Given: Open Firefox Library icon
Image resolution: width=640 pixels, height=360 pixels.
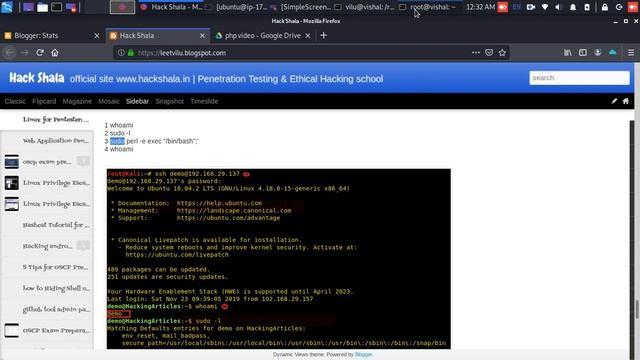Looking at the screenshot, I should [568, 53].
